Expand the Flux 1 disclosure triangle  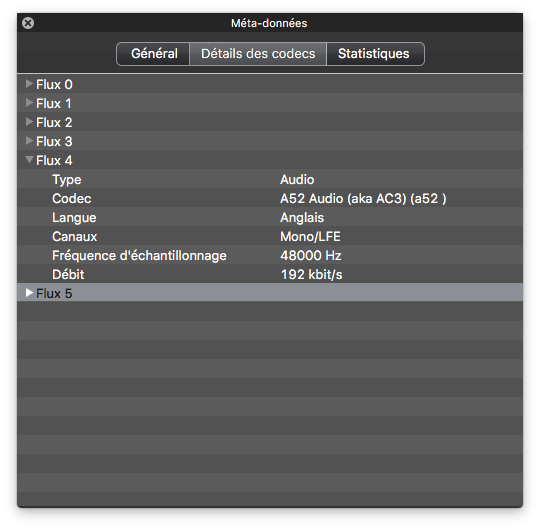tap(29, 103)
